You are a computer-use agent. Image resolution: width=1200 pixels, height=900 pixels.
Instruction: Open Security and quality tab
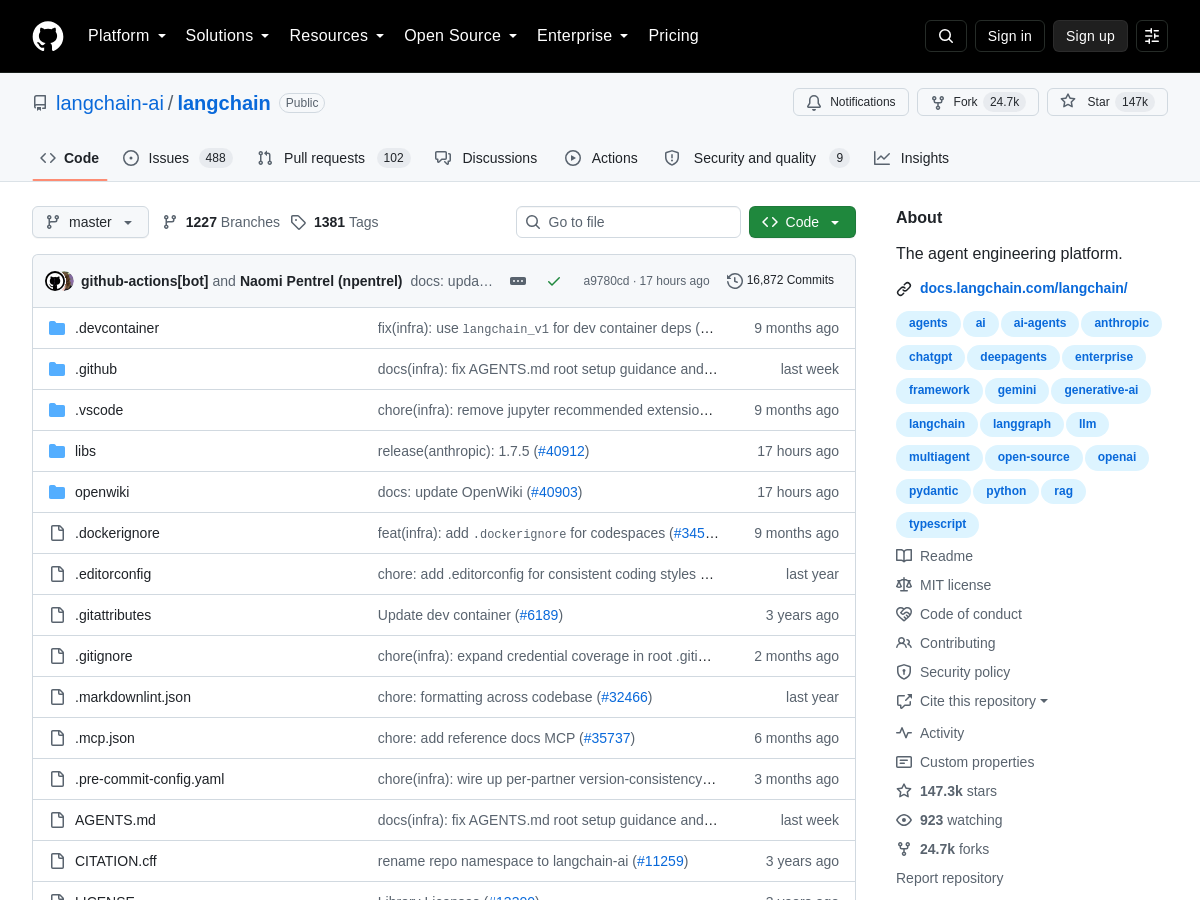click(x=757, y=158)
